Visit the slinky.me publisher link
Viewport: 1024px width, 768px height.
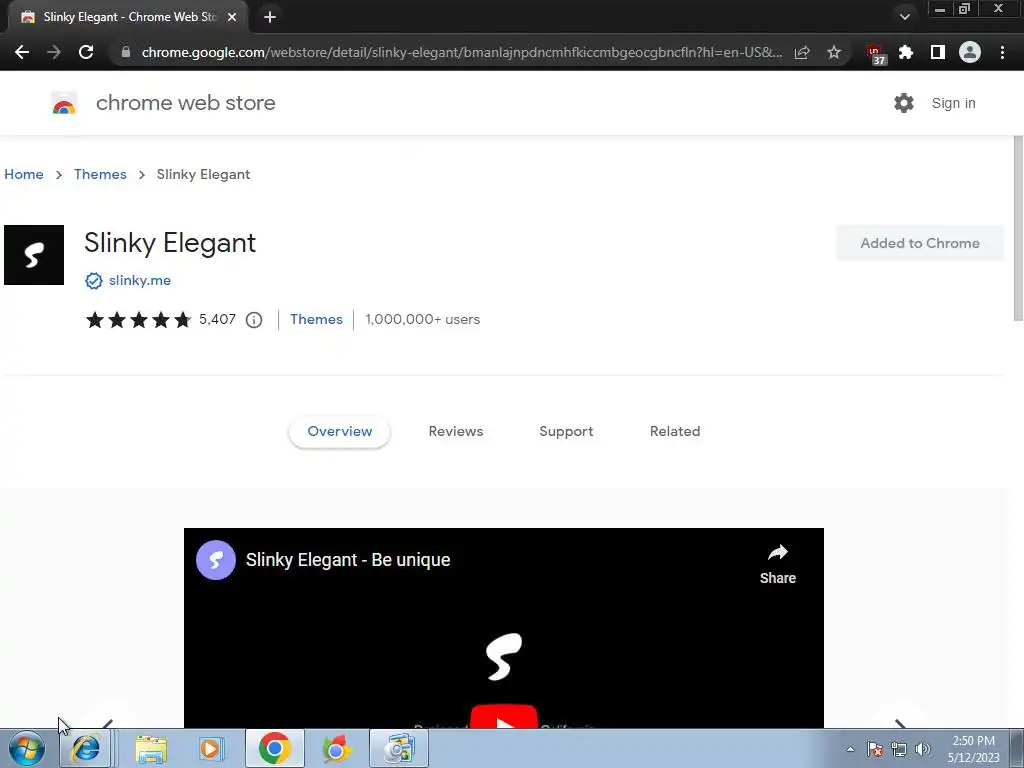140,280
